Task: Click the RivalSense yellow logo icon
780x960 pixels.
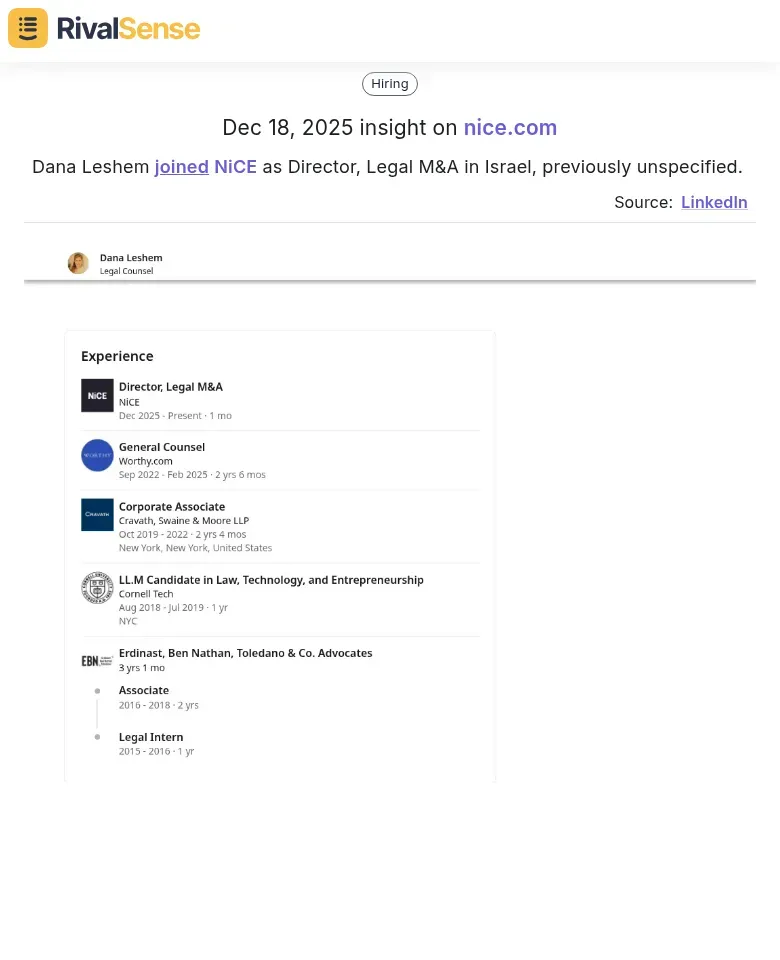Action: (x=28, y=28)
